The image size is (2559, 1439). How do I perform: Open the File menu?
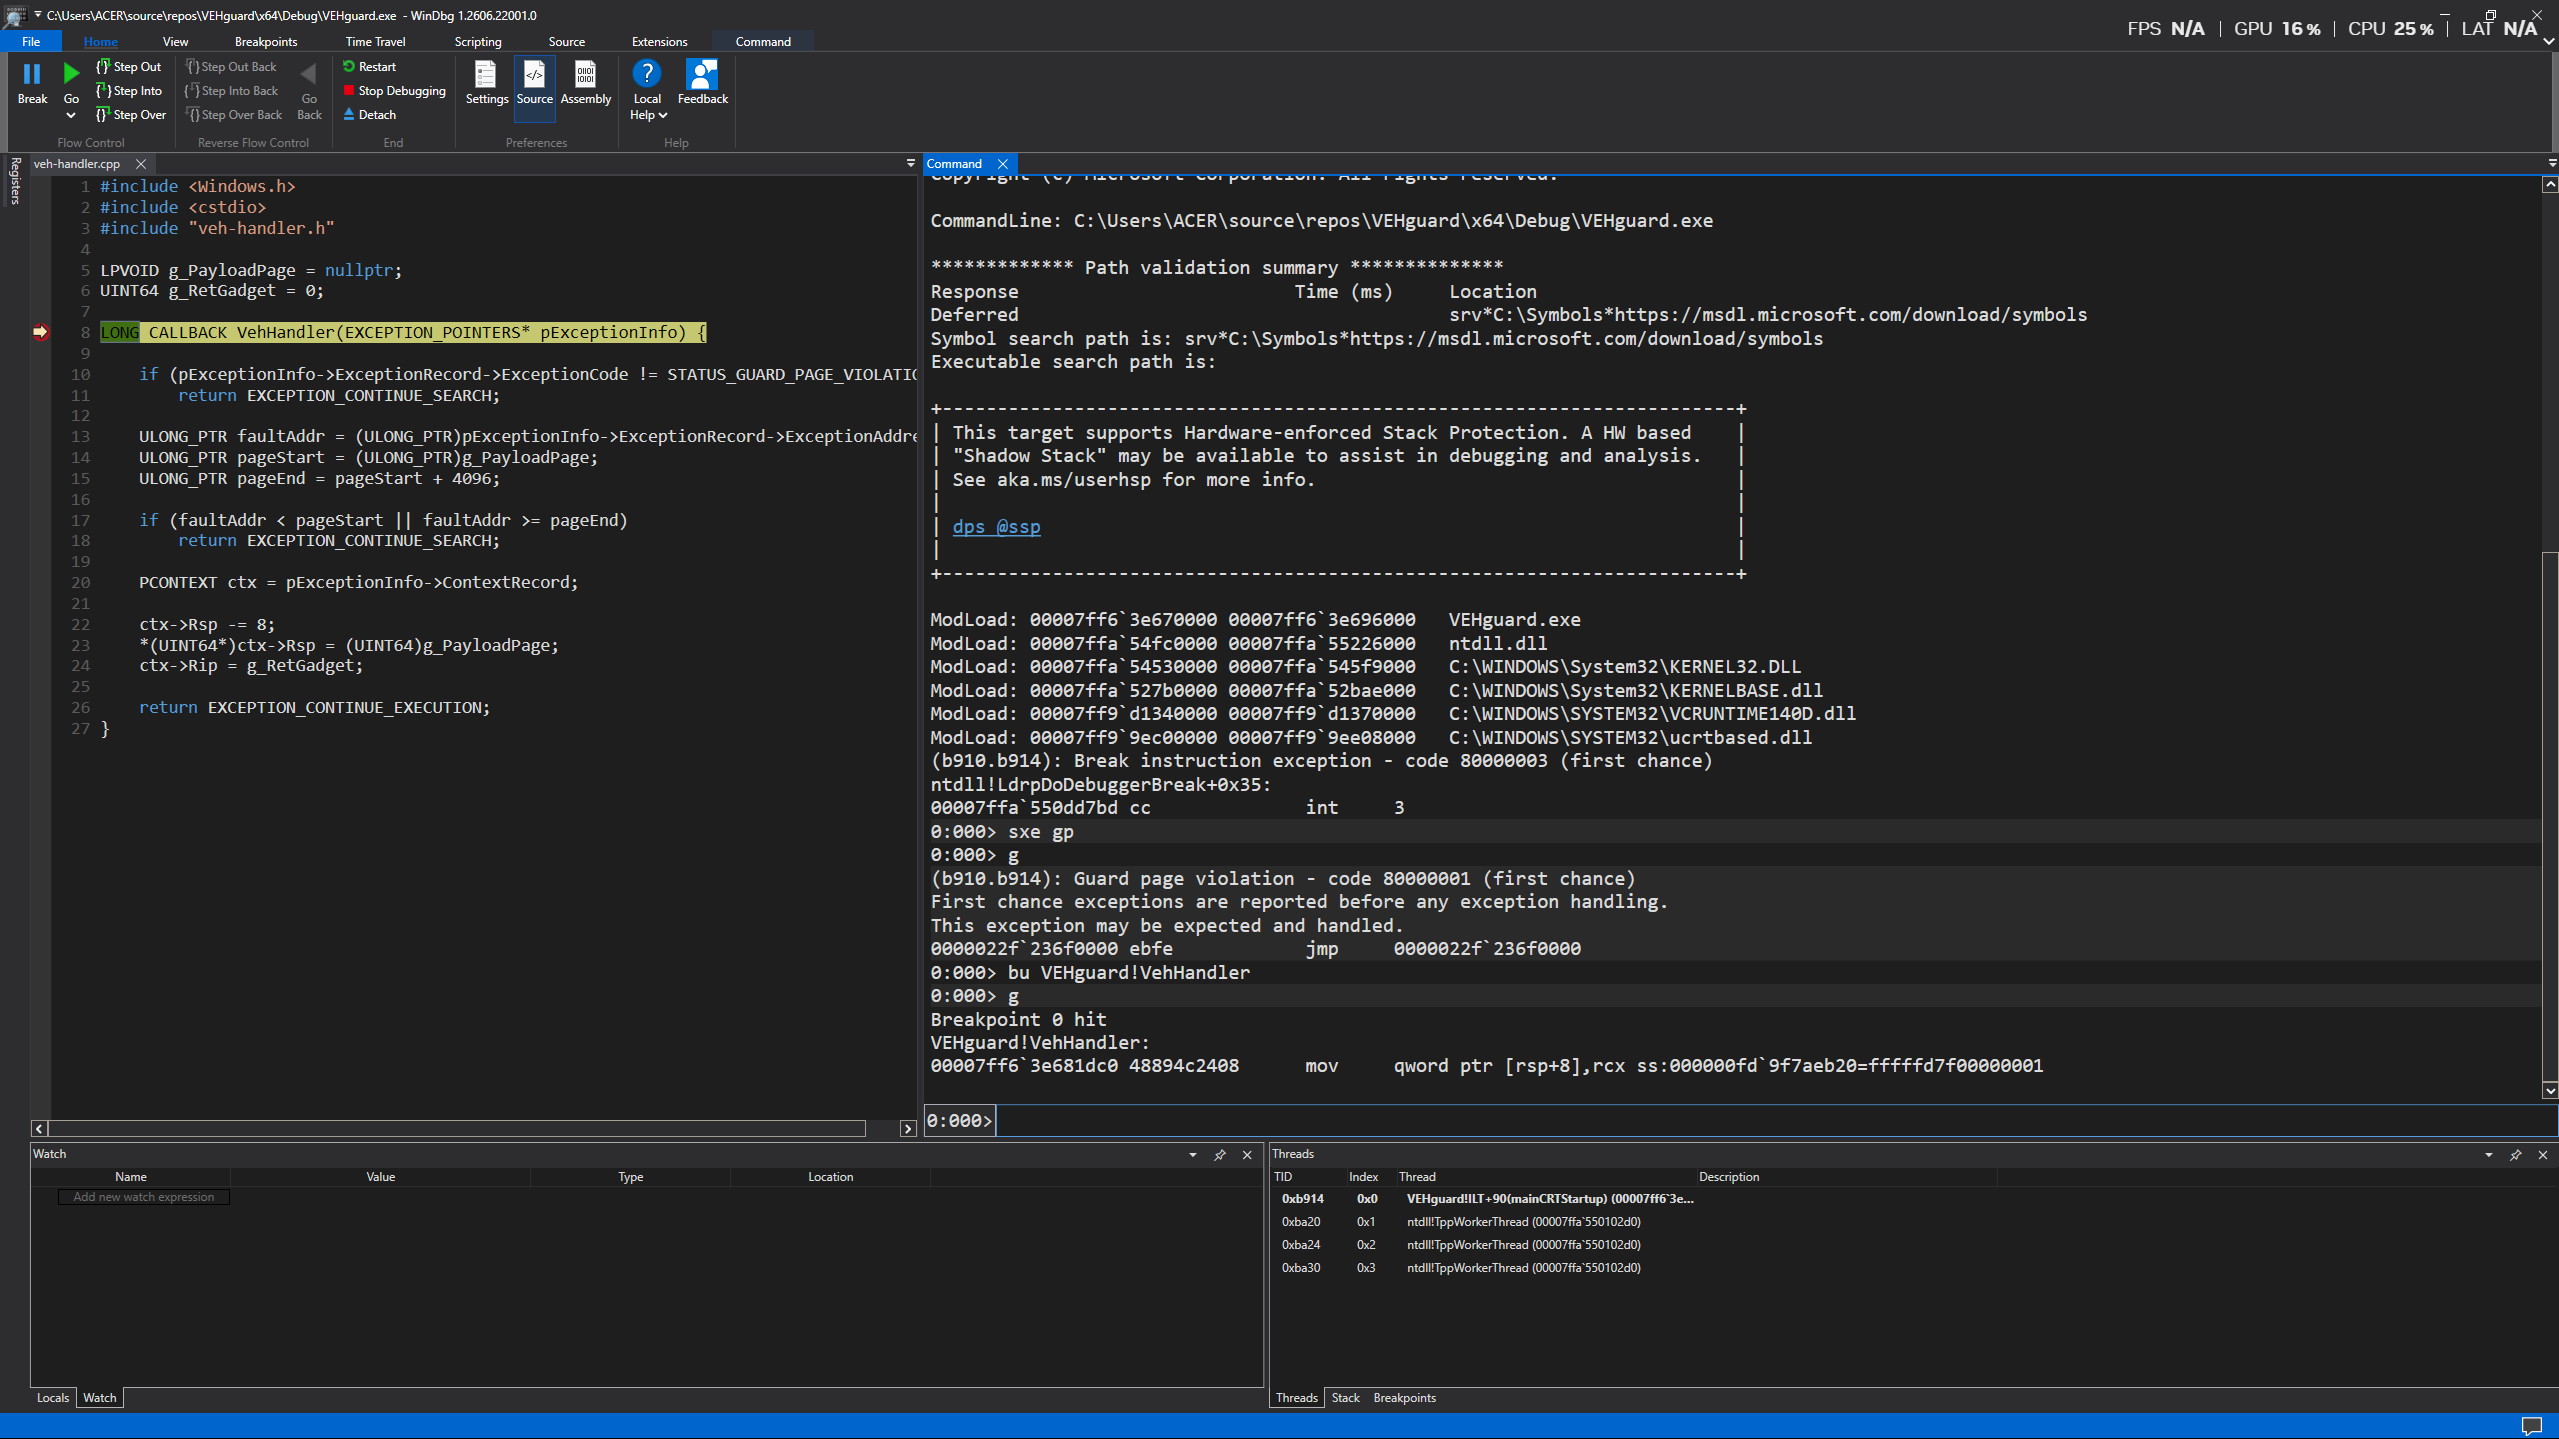31,42
